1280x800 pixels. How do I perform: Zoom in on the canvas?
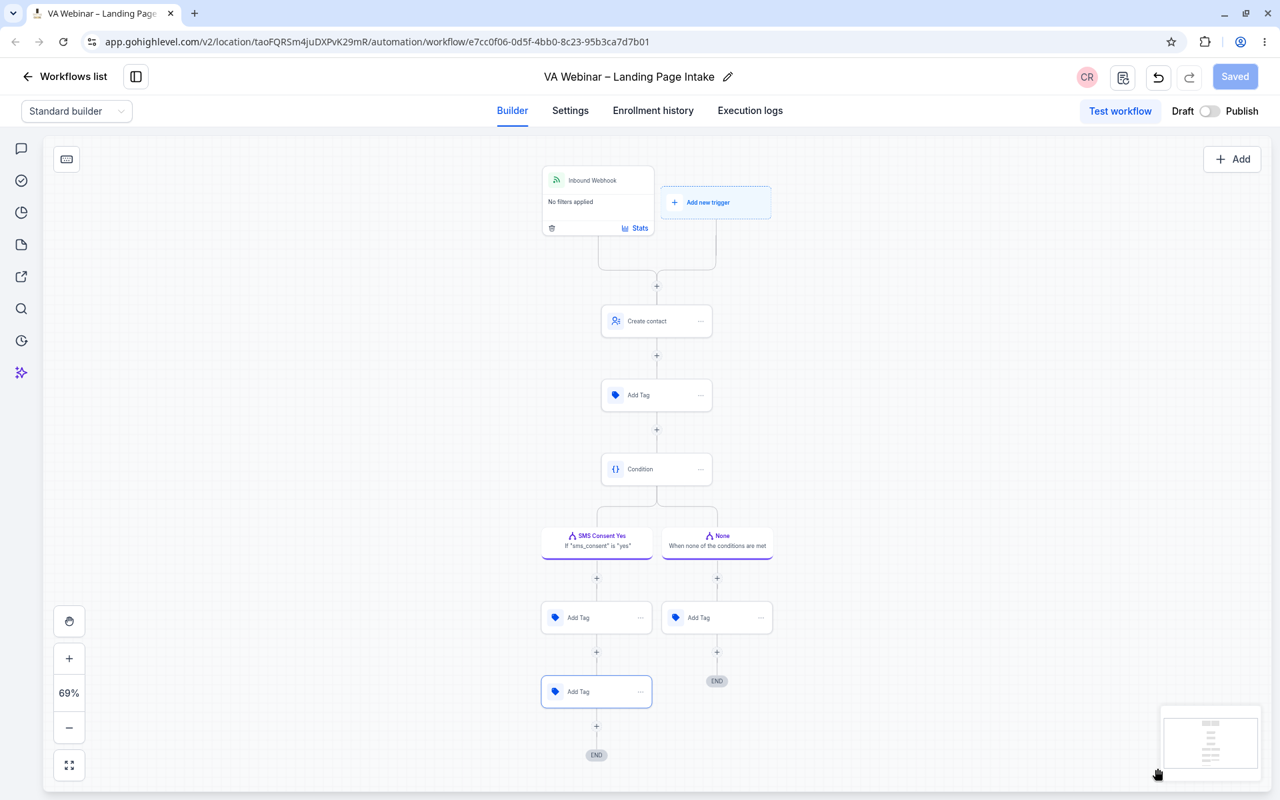point(69,659)
